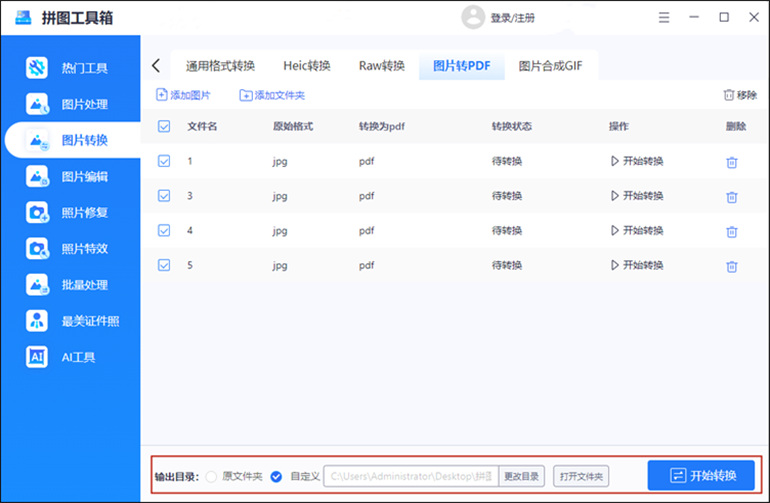
Task: Click the 打开文件夹 button
Action: [581, 476]
